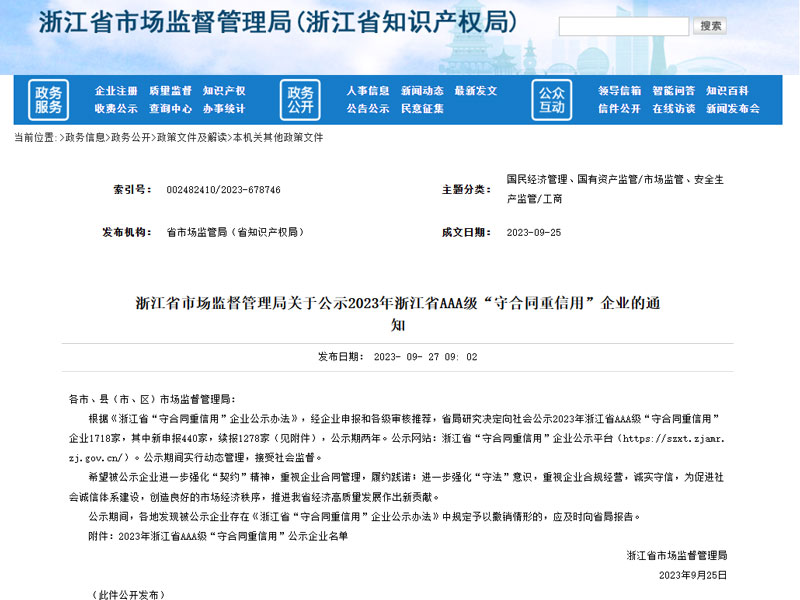Open 新闻动态 nav link

coord(422,91)
